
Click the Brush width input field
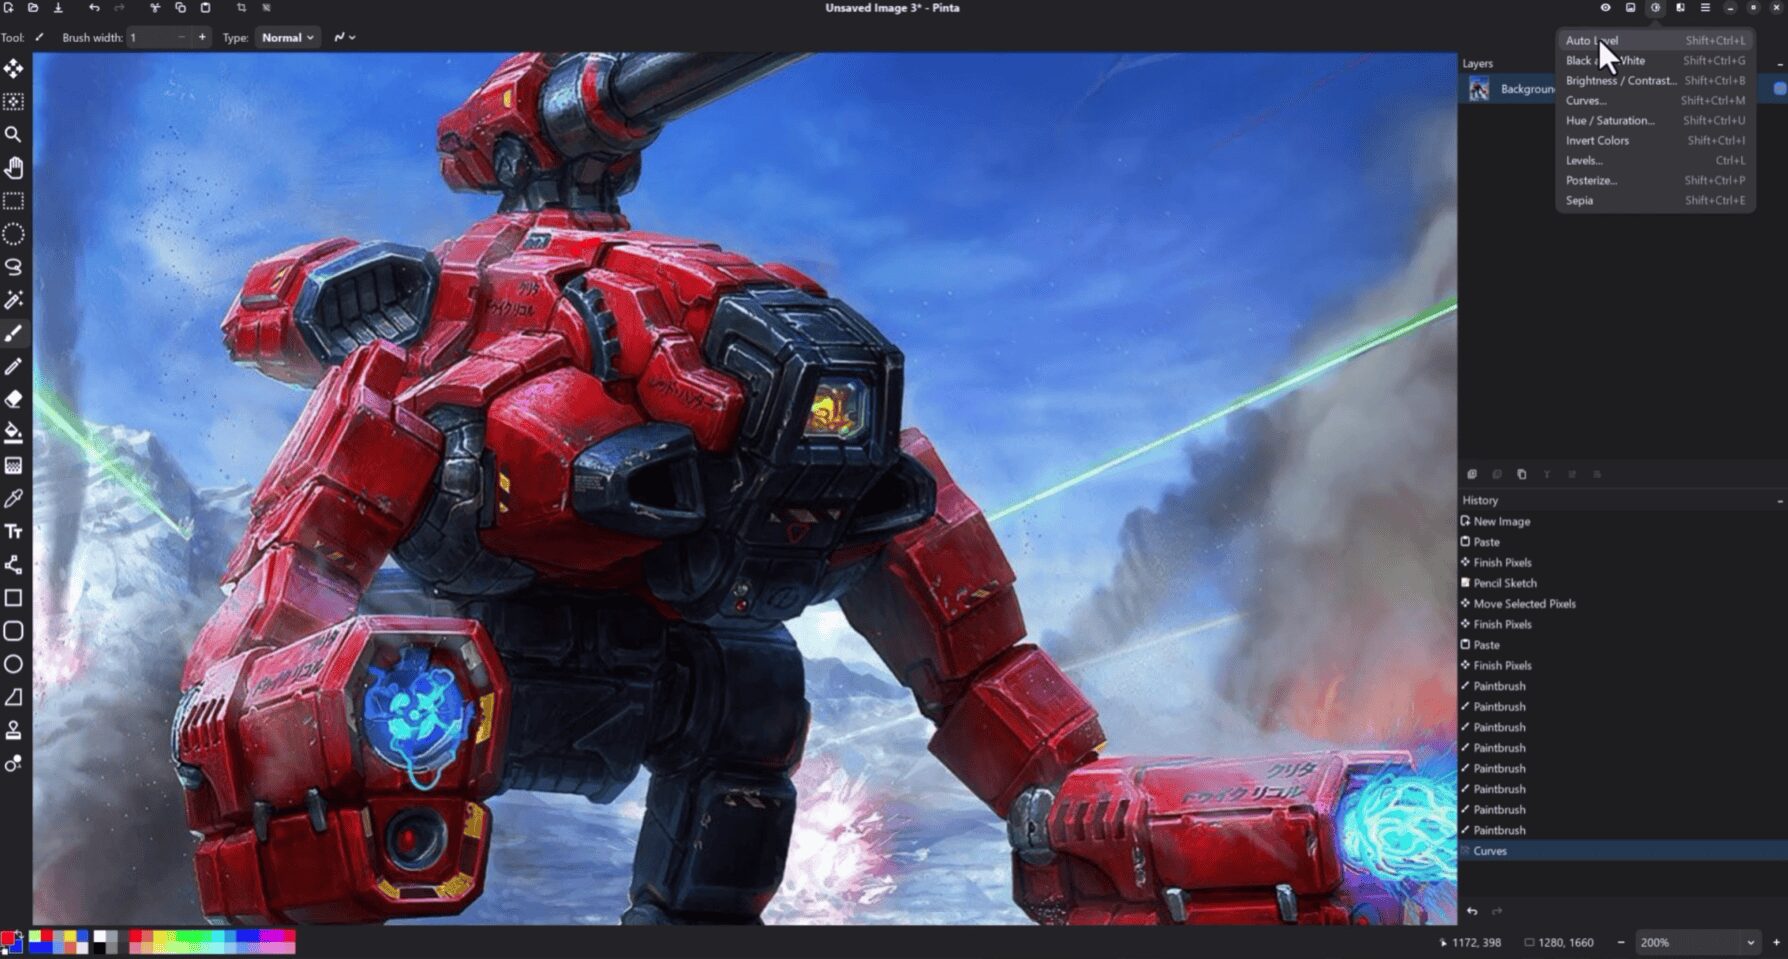coord(150,37)
